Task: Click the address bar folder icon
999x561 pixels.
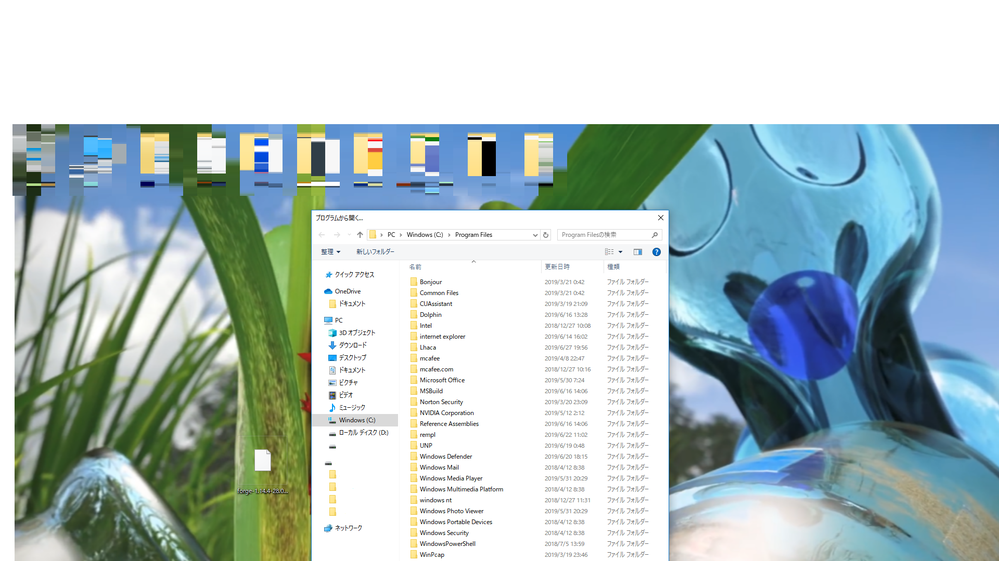Action: [x=373, y=235]
